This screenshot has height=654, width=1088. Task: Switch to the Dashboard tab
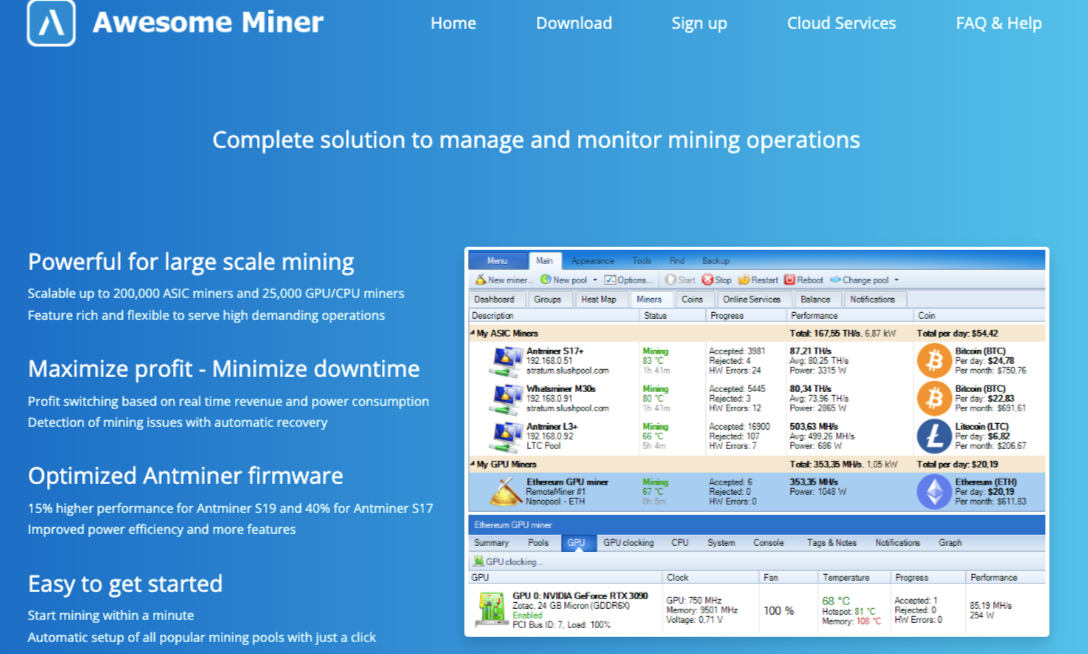click(494, 299)
